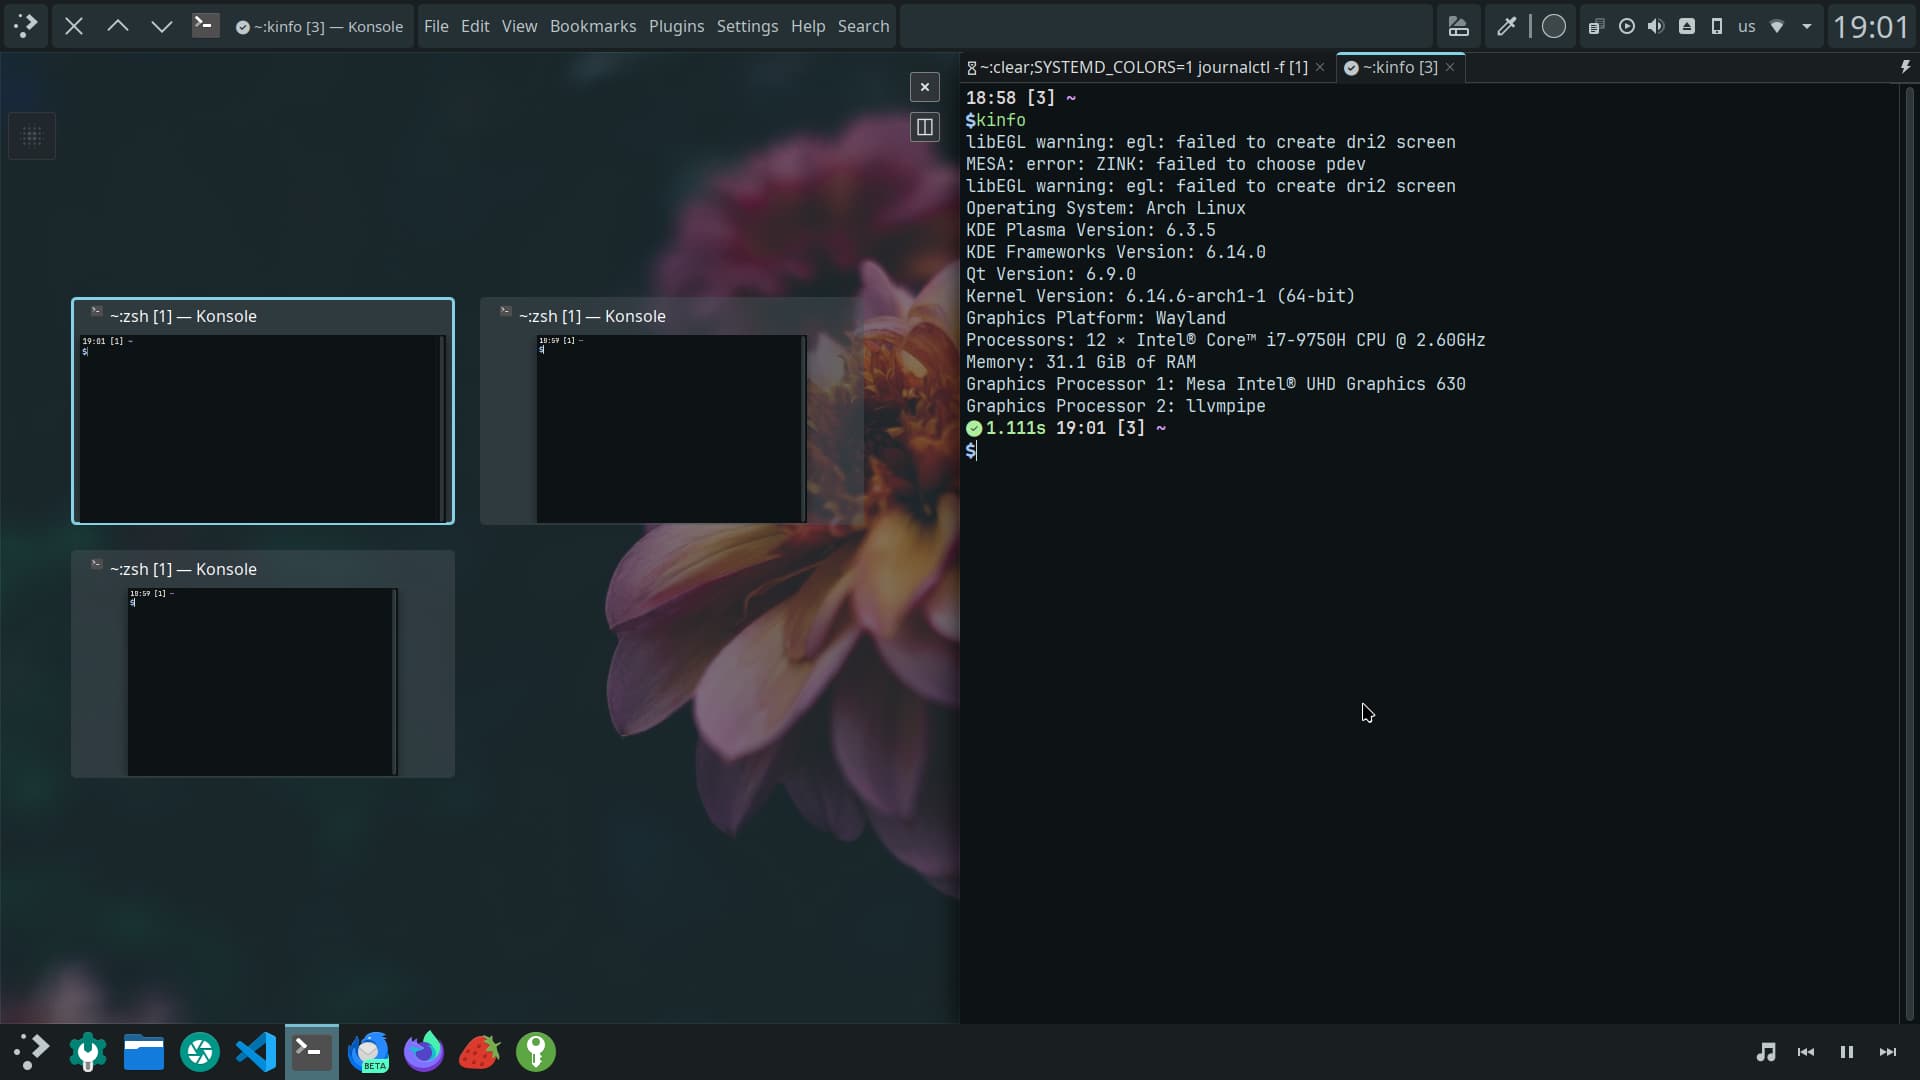The image size is (1920, 1080).
Task: Open removable devices eject tray icon
Action: [1687, 26]
